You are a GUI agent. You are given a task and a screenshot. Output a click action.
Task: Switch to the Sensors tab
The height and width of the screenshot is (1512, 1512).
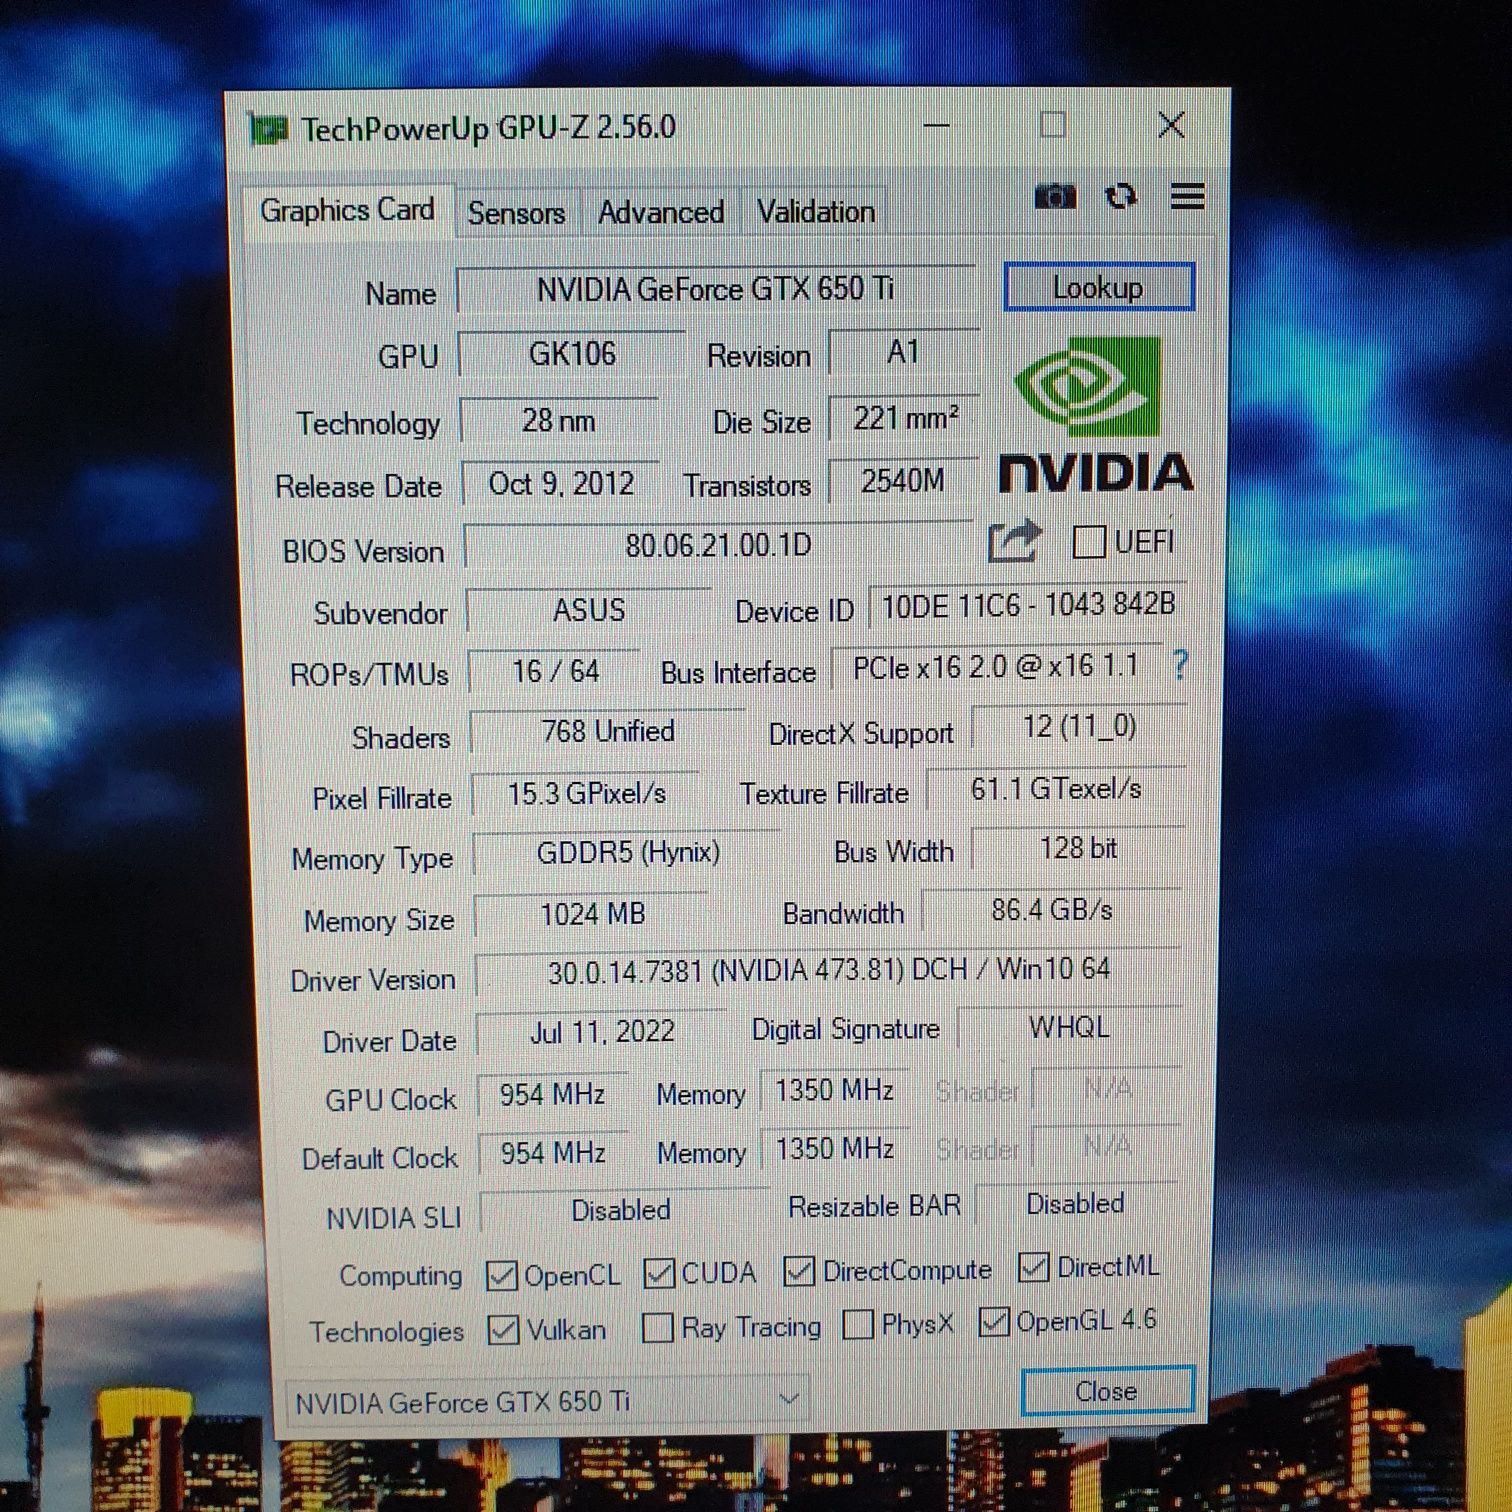tap(516, 213)
